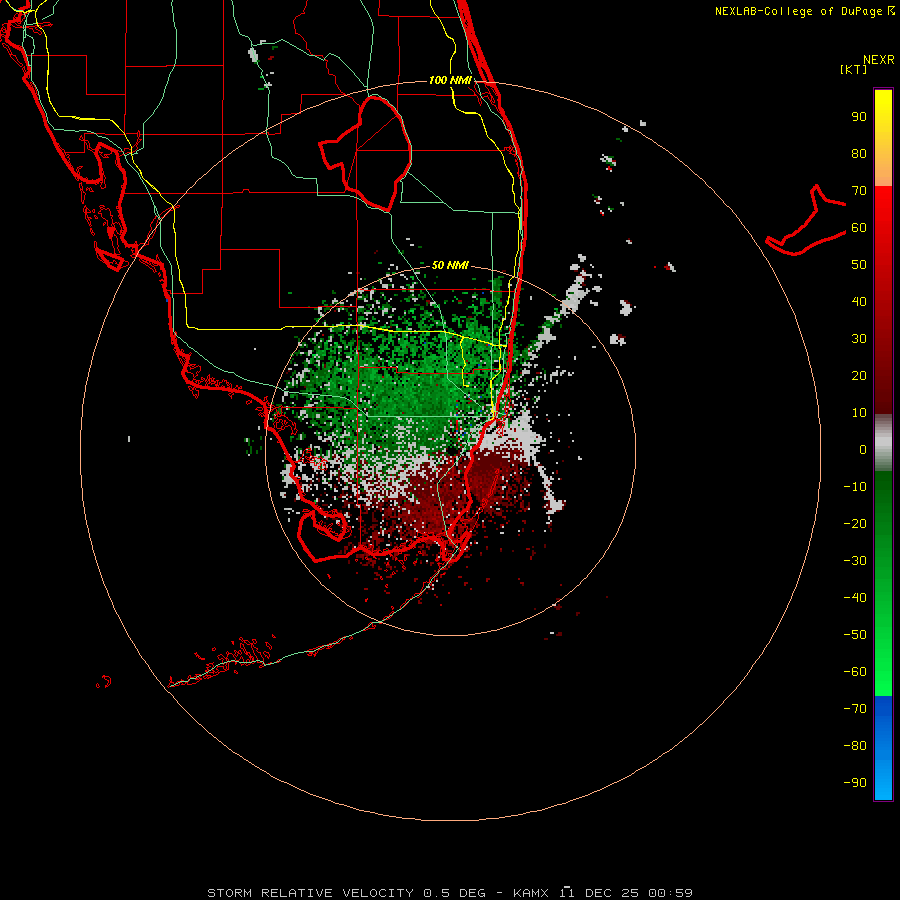Select the -50 scale label
Screen dimensions: 900x900
pyautogui.click(x=855, y=635)
